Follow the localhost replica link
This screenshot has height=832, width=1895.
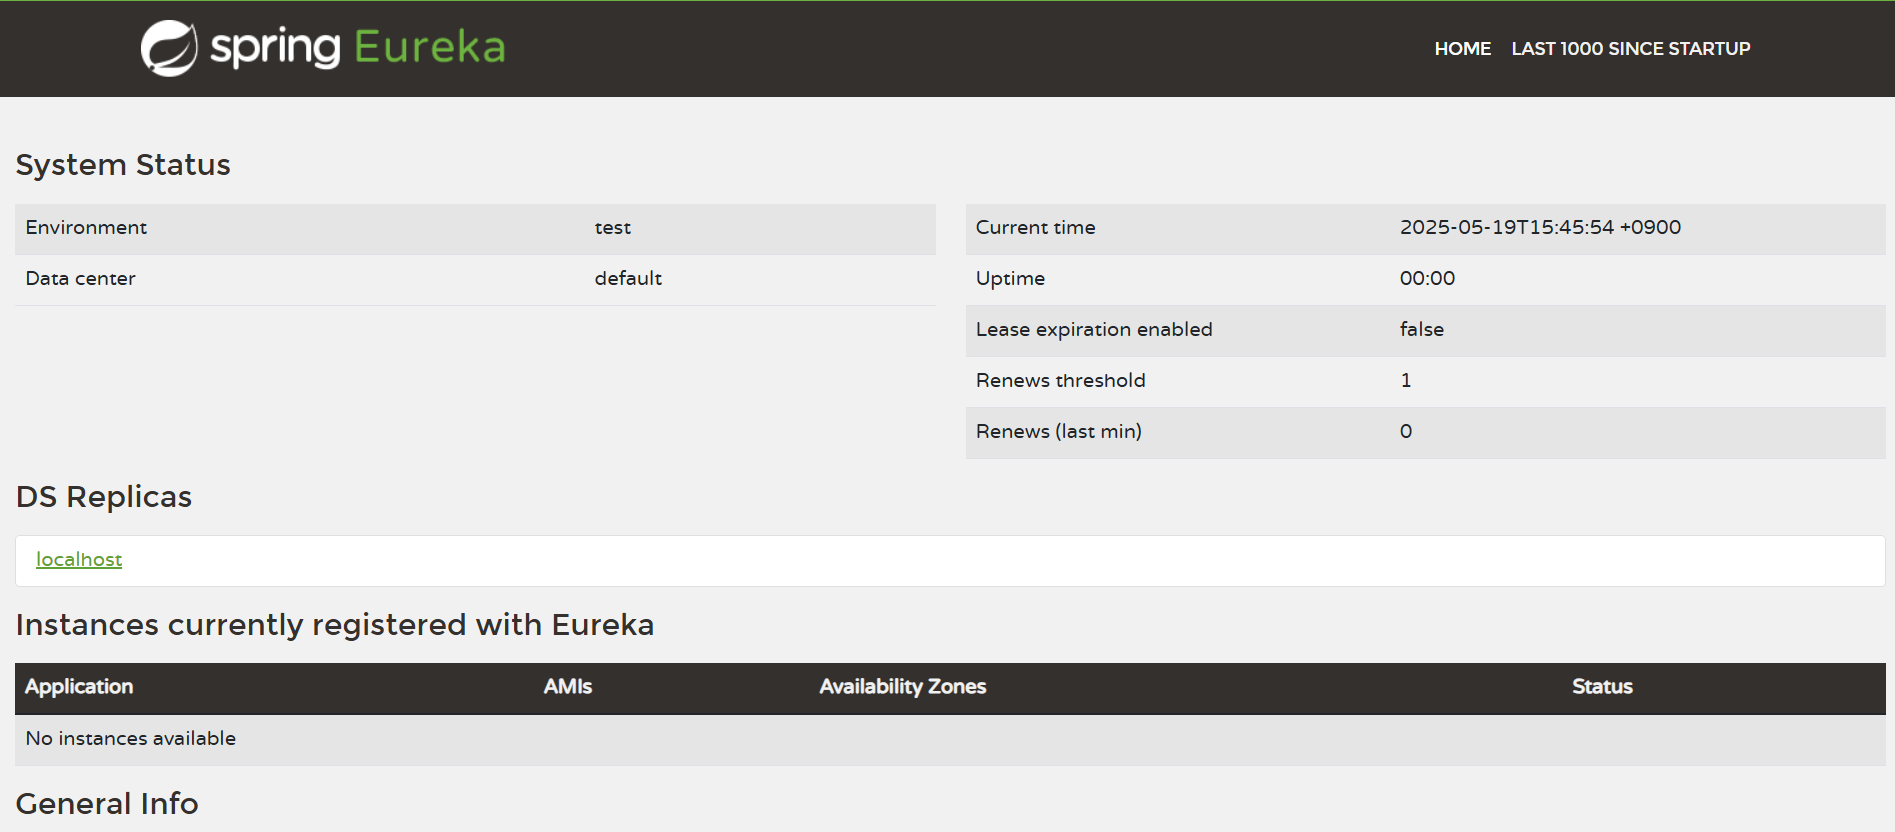(79, 559)
